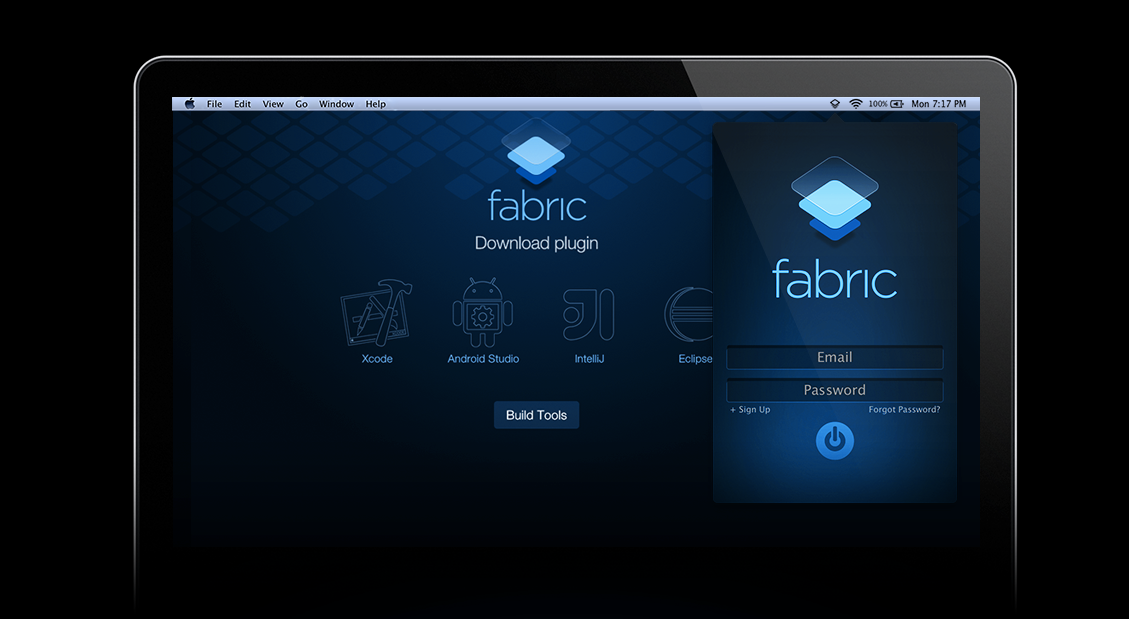Click the Android Studio label link
The width and height of the screenshot is (1129, 619).
coord(483,358)
